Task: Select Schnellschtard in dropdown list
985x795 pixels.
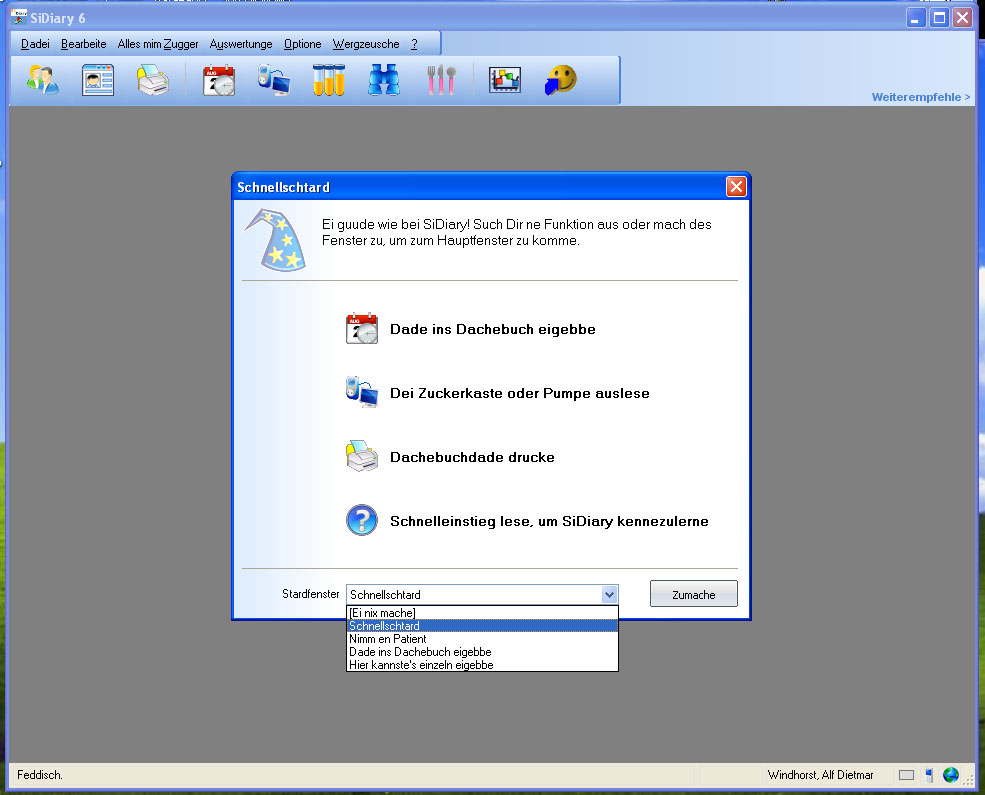Action: [x=482, y=625]
